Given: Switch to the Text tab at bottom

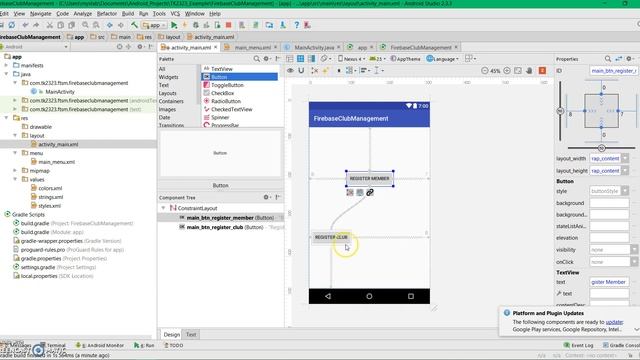Looking at the screenshot, I should 191,334.
